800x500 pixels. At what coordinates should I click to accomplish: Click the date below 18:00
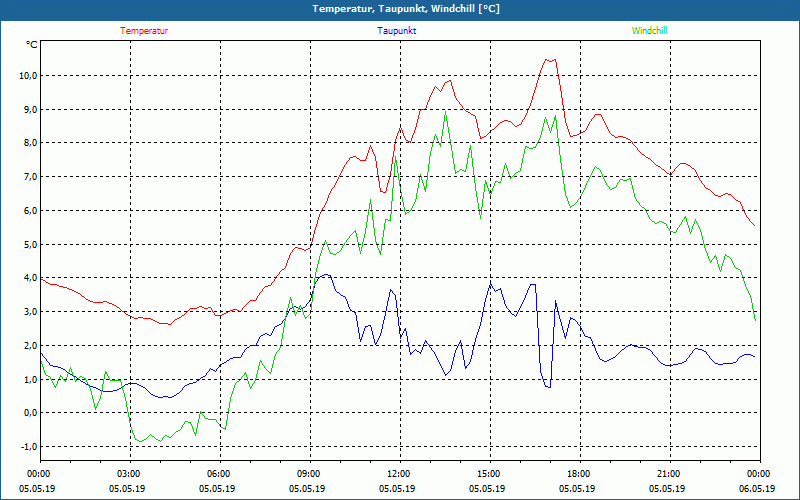577,488
